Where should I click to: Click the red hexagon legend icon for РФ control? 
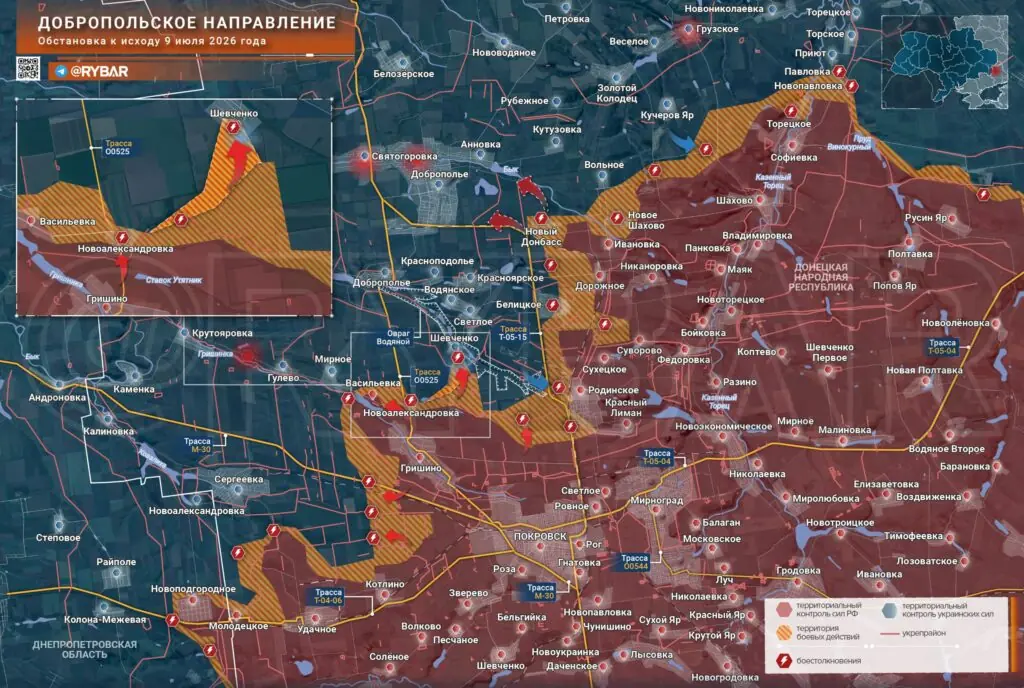(x=784, y=610)
